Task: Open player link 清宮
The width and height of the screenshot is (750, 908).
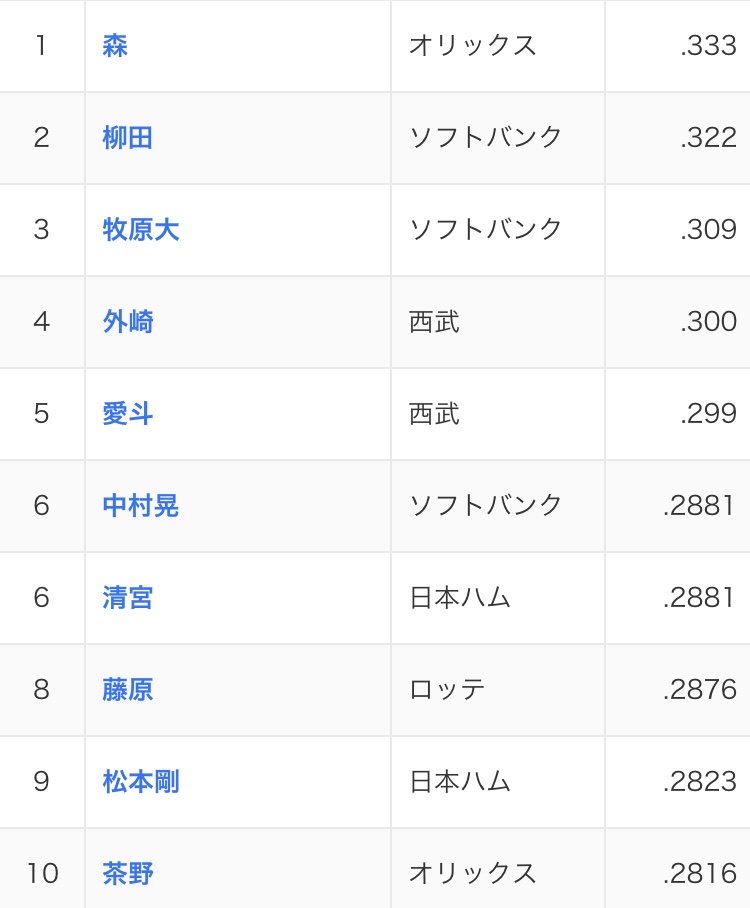Action: pyautogui.click(x=127, y=598)
